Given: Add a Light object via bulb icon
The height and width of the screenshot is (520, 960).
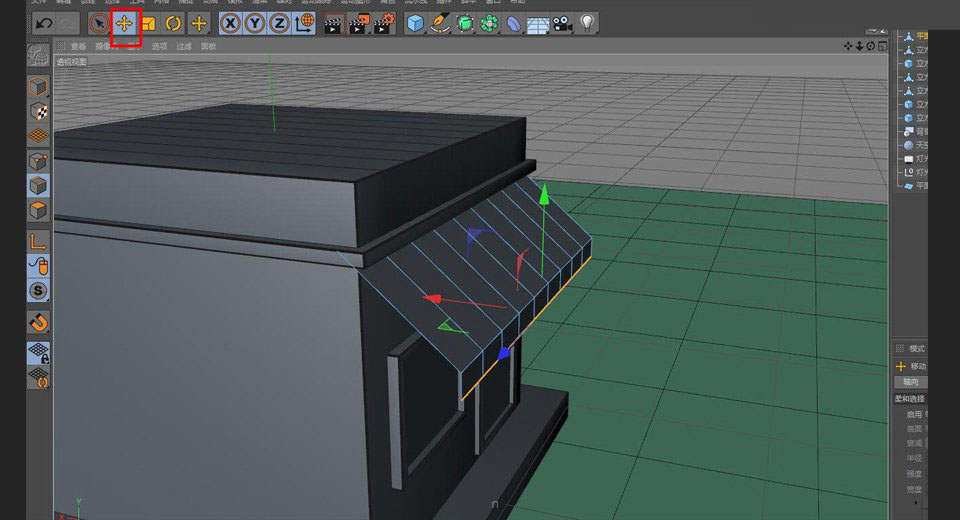Looking at the screenshot, I should (x=587, y=23).
